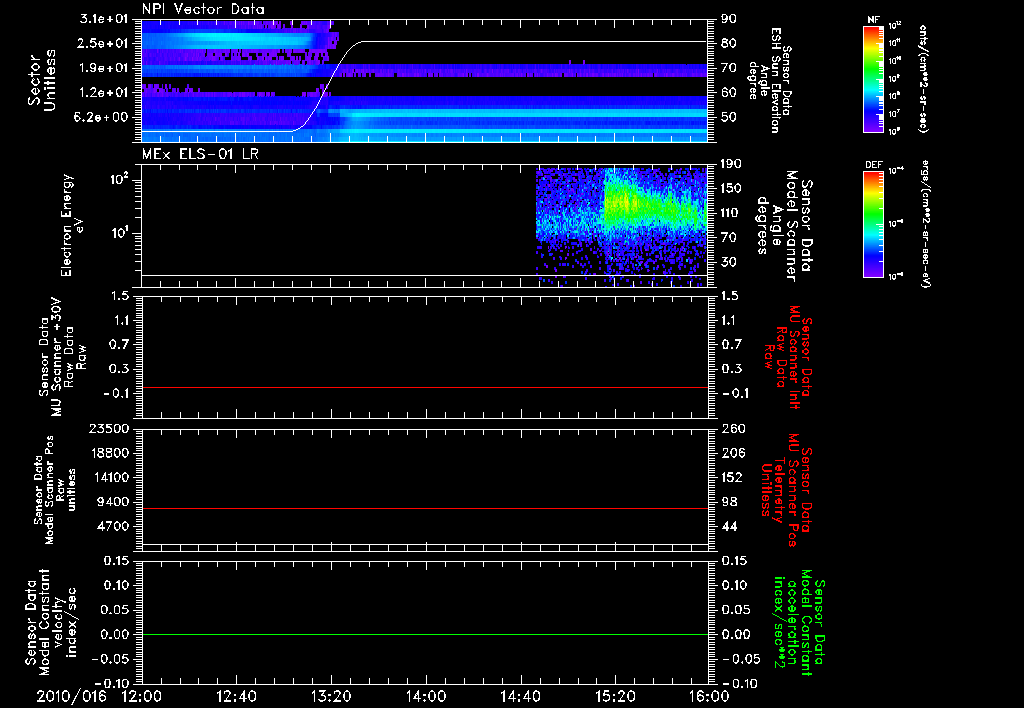Screen dimensions: 1024x708
Task: Click the 4700 scanner position tick label
Action: tap(114, 527)
